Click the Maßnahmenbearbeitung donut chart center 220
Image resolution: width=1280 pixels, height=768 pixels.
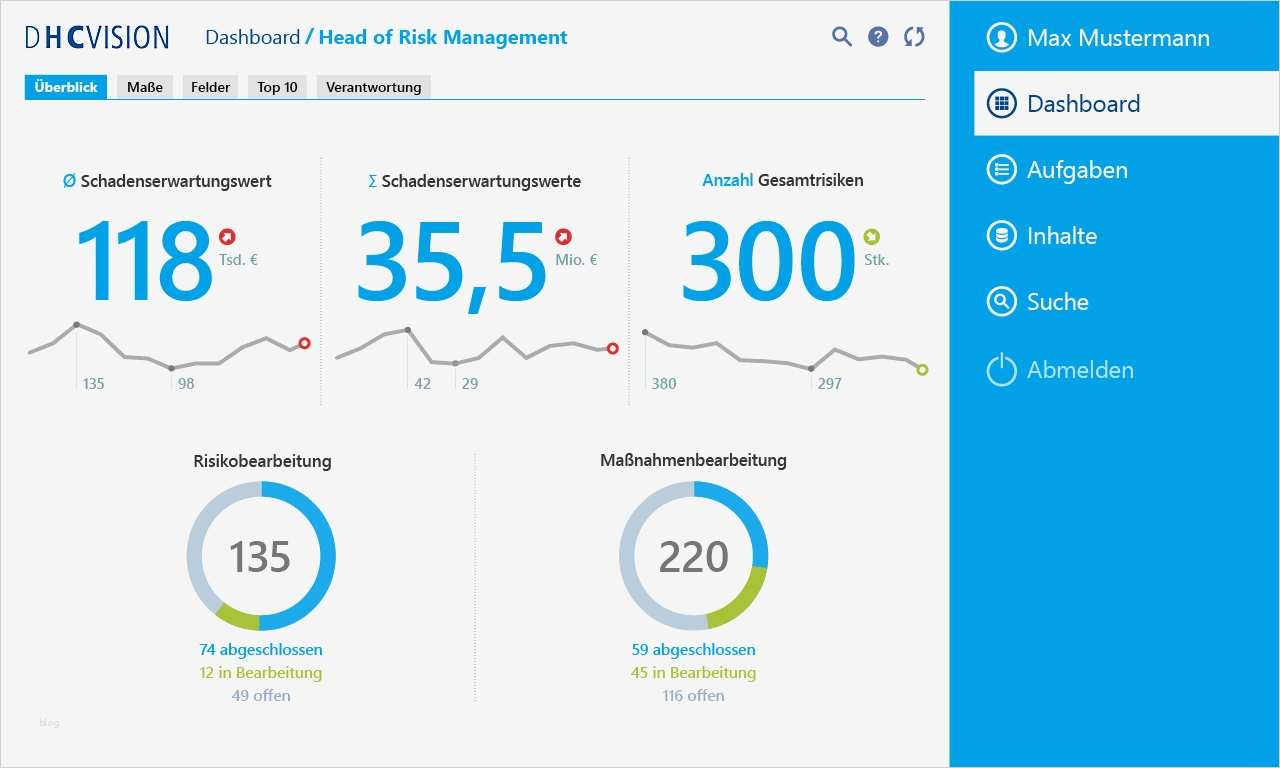click(694, 557)
